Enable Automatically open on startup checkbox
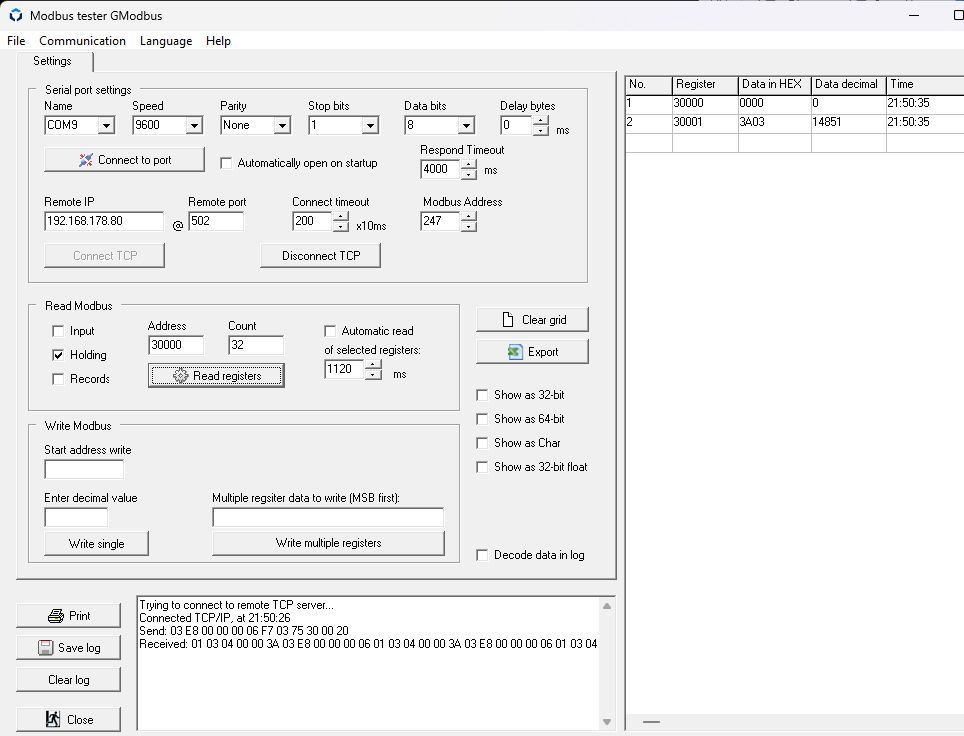Image resolution: width=964 pixels, height=736 pixels. point(226,163)
